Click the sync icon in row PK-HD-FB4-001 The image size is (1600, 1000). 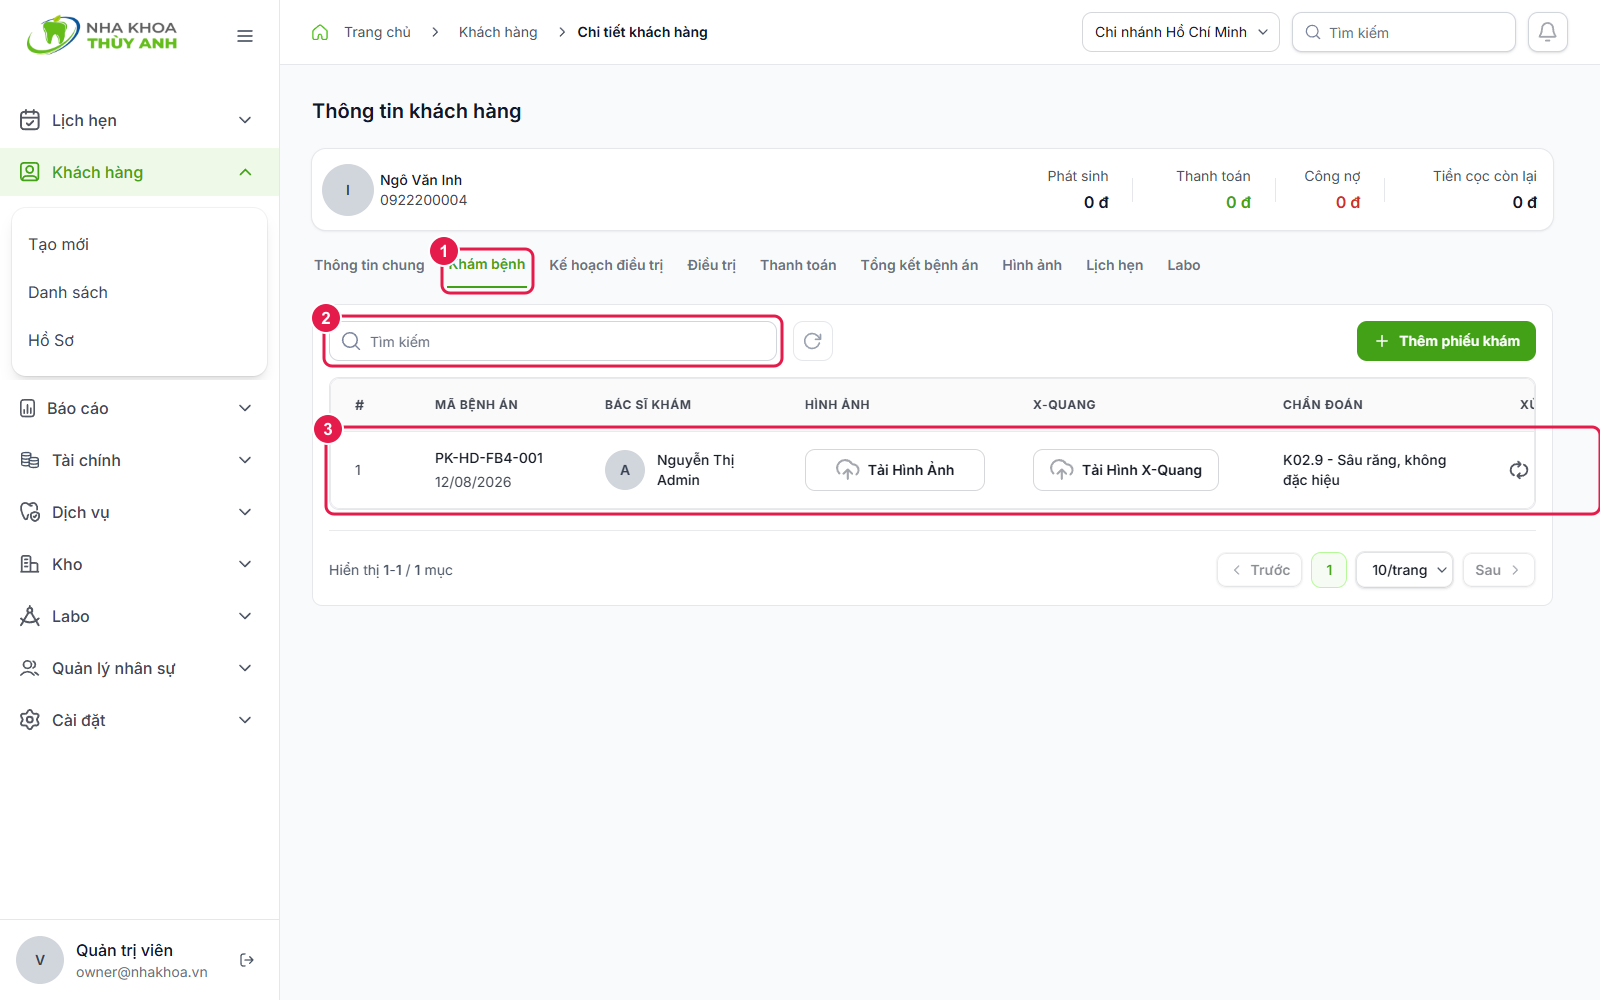coord(1518,470)
